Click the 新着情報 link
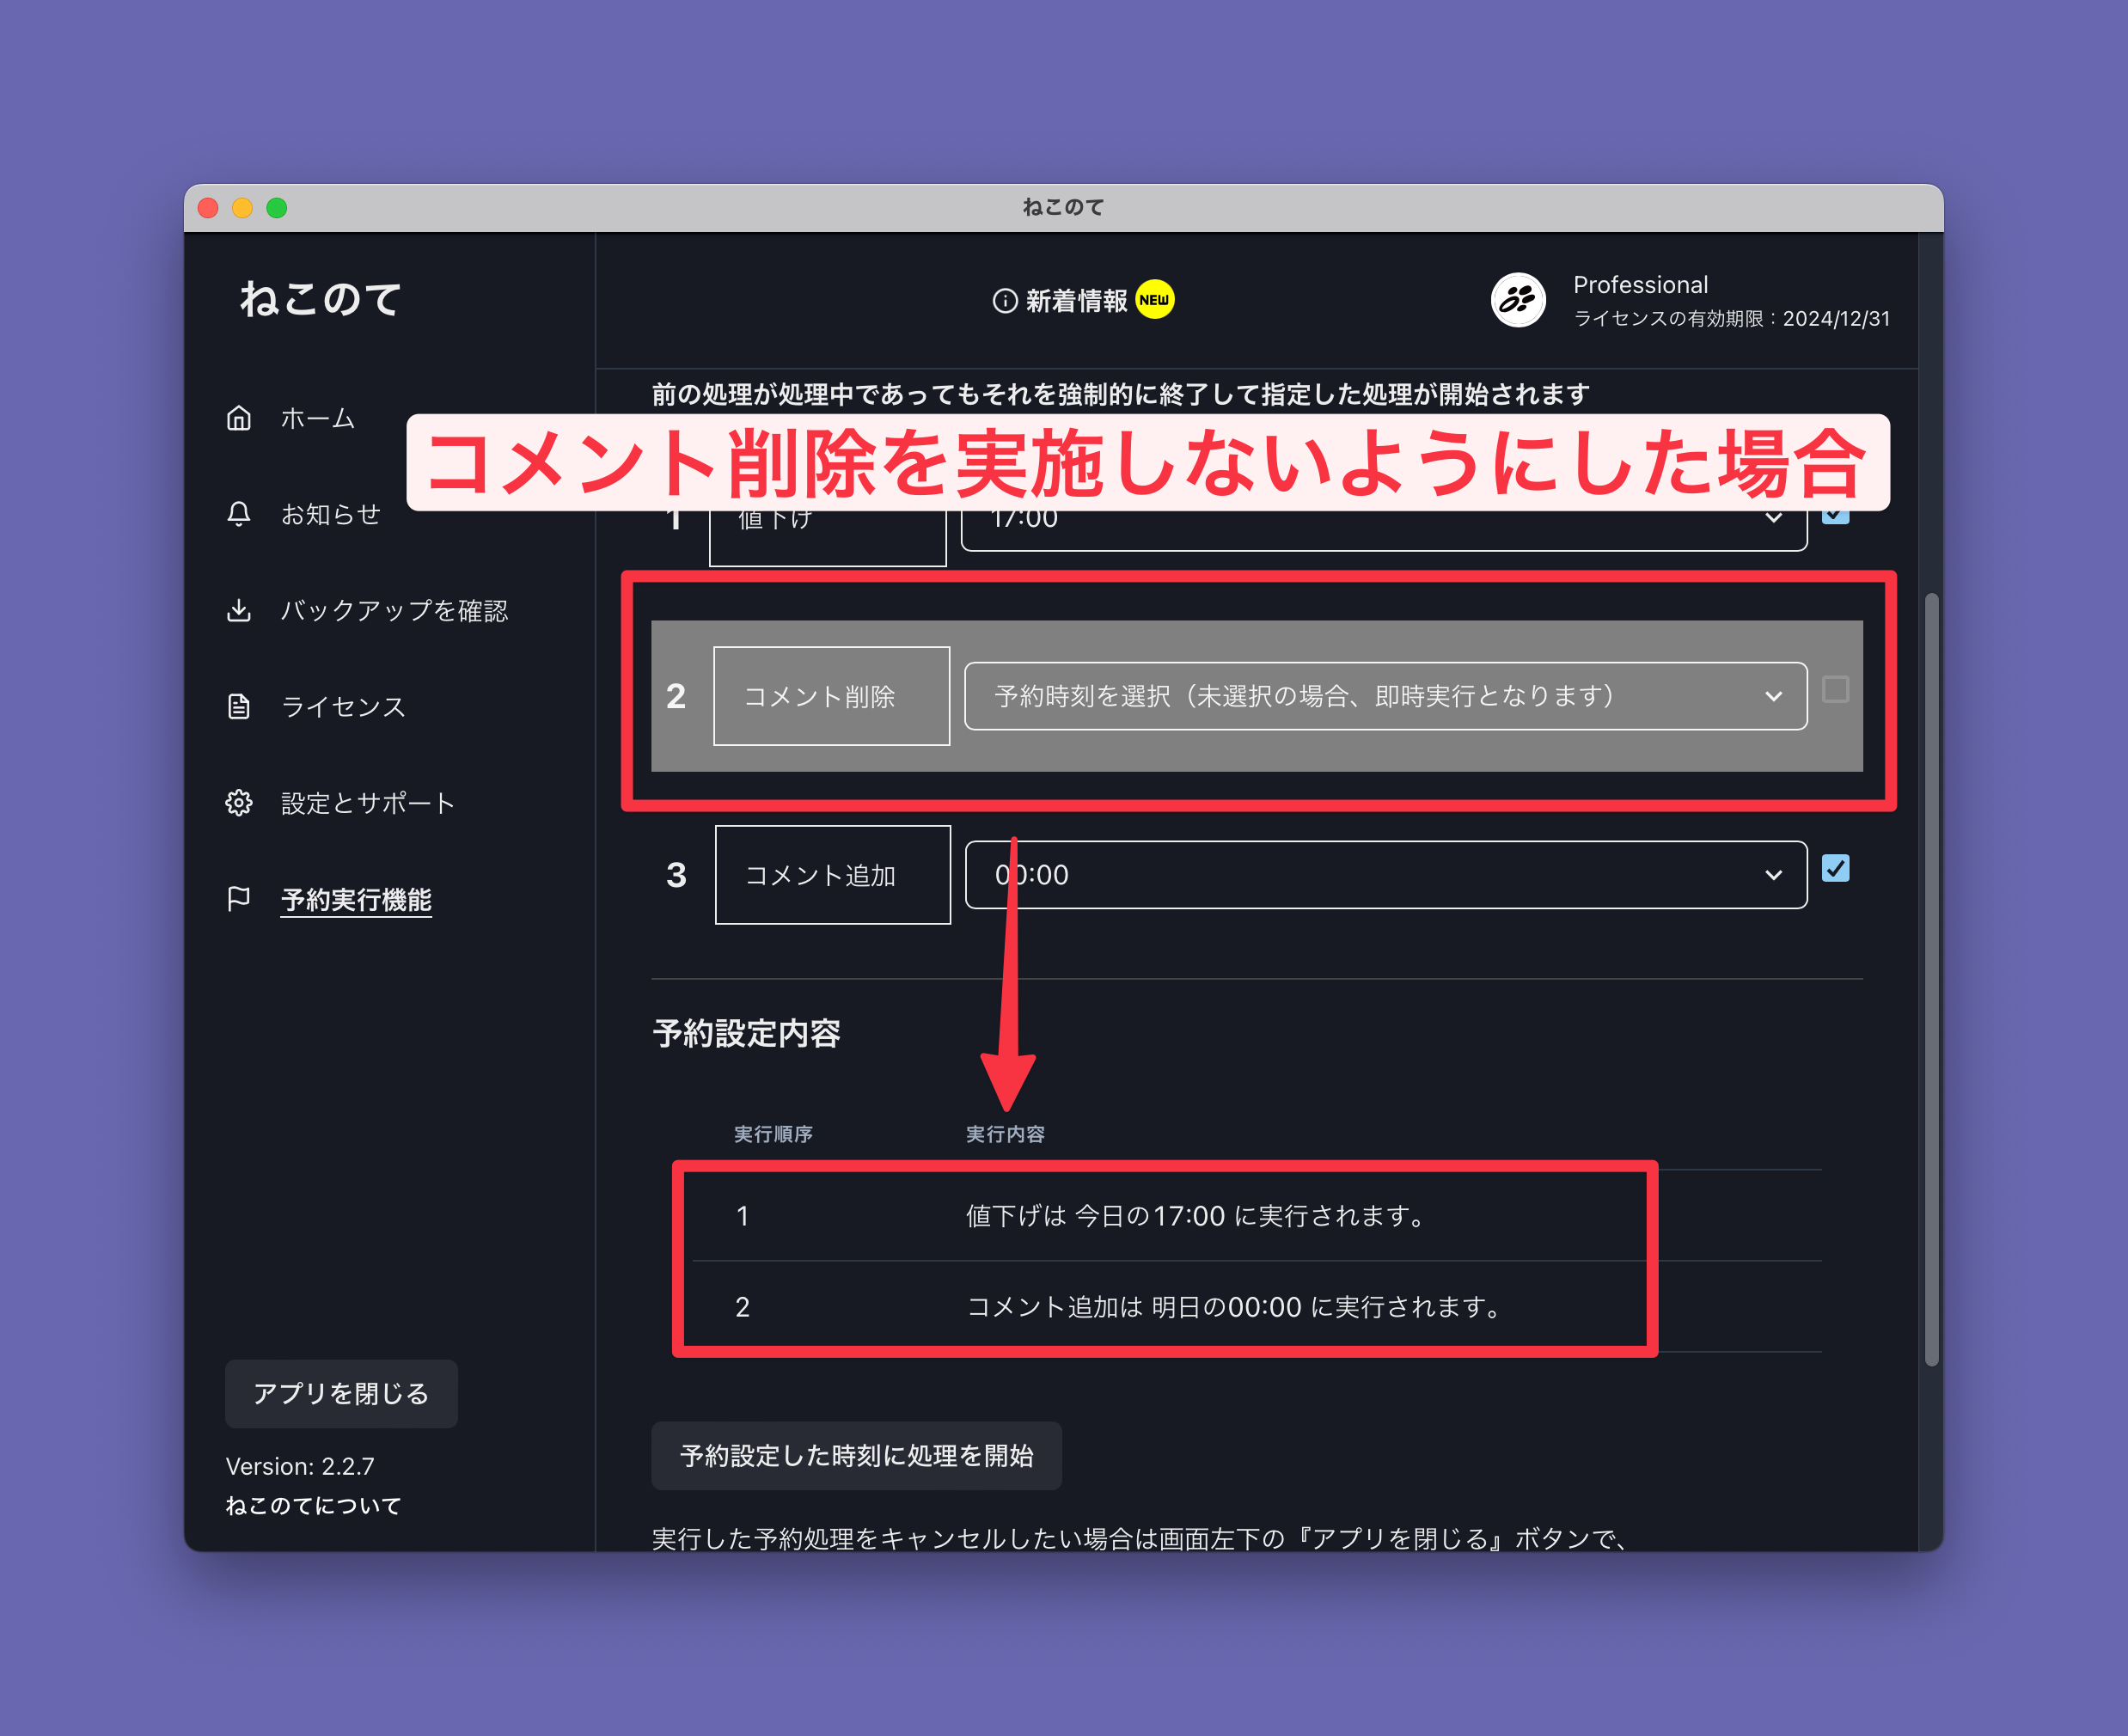The width and height of the screenshot is (2128, 1736). pyautogui.click(x=1076, y=301)
